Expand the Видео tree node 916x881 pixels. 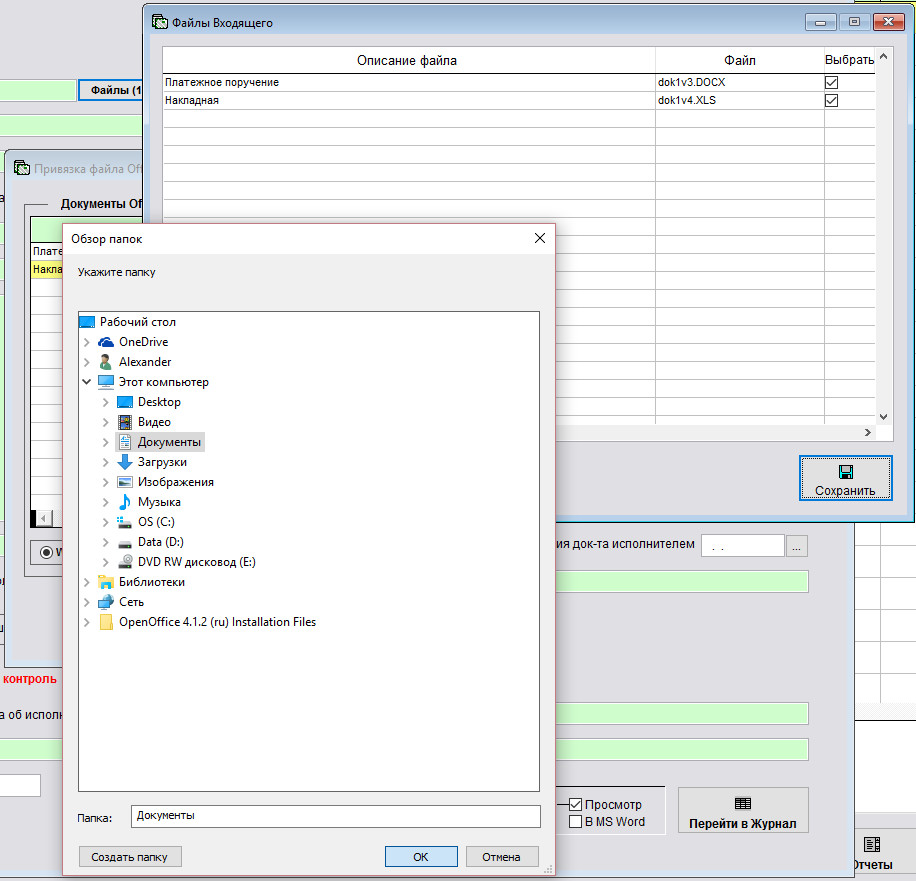[105, 422]
